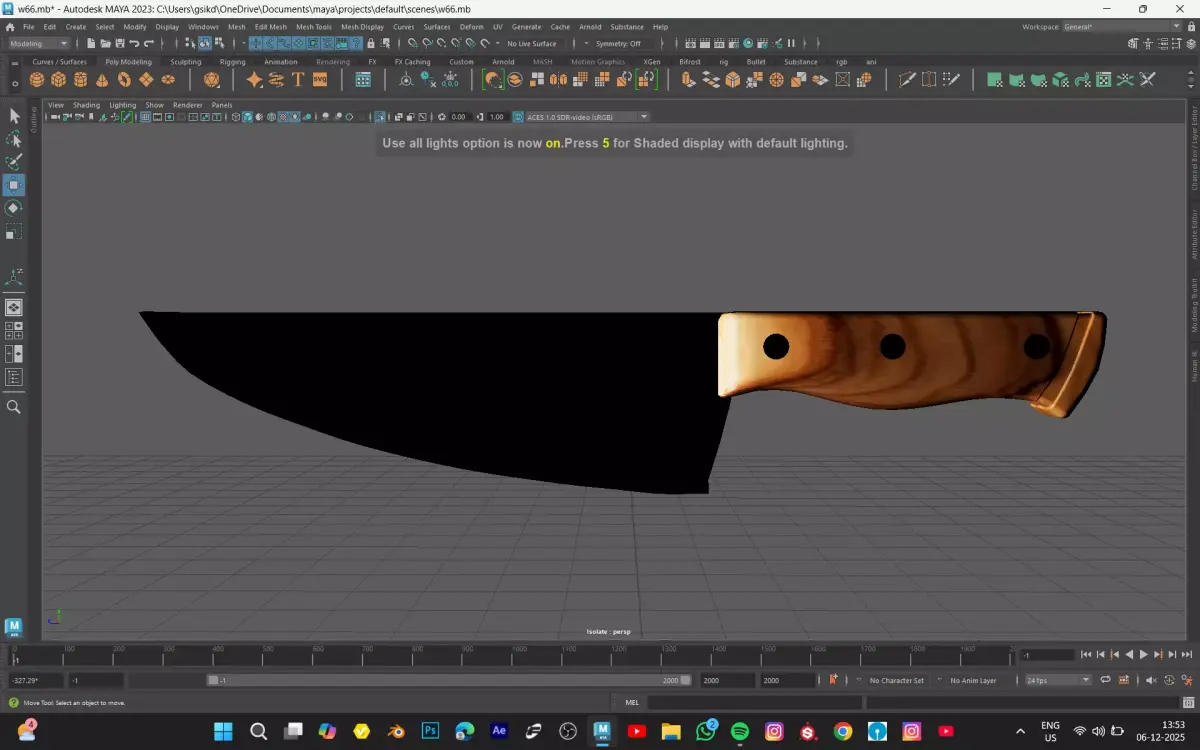The height and width of the screenshot is (750, 1200).
Task: Switch to the Rigging shelf tab
Action: (x=232, y=61)
